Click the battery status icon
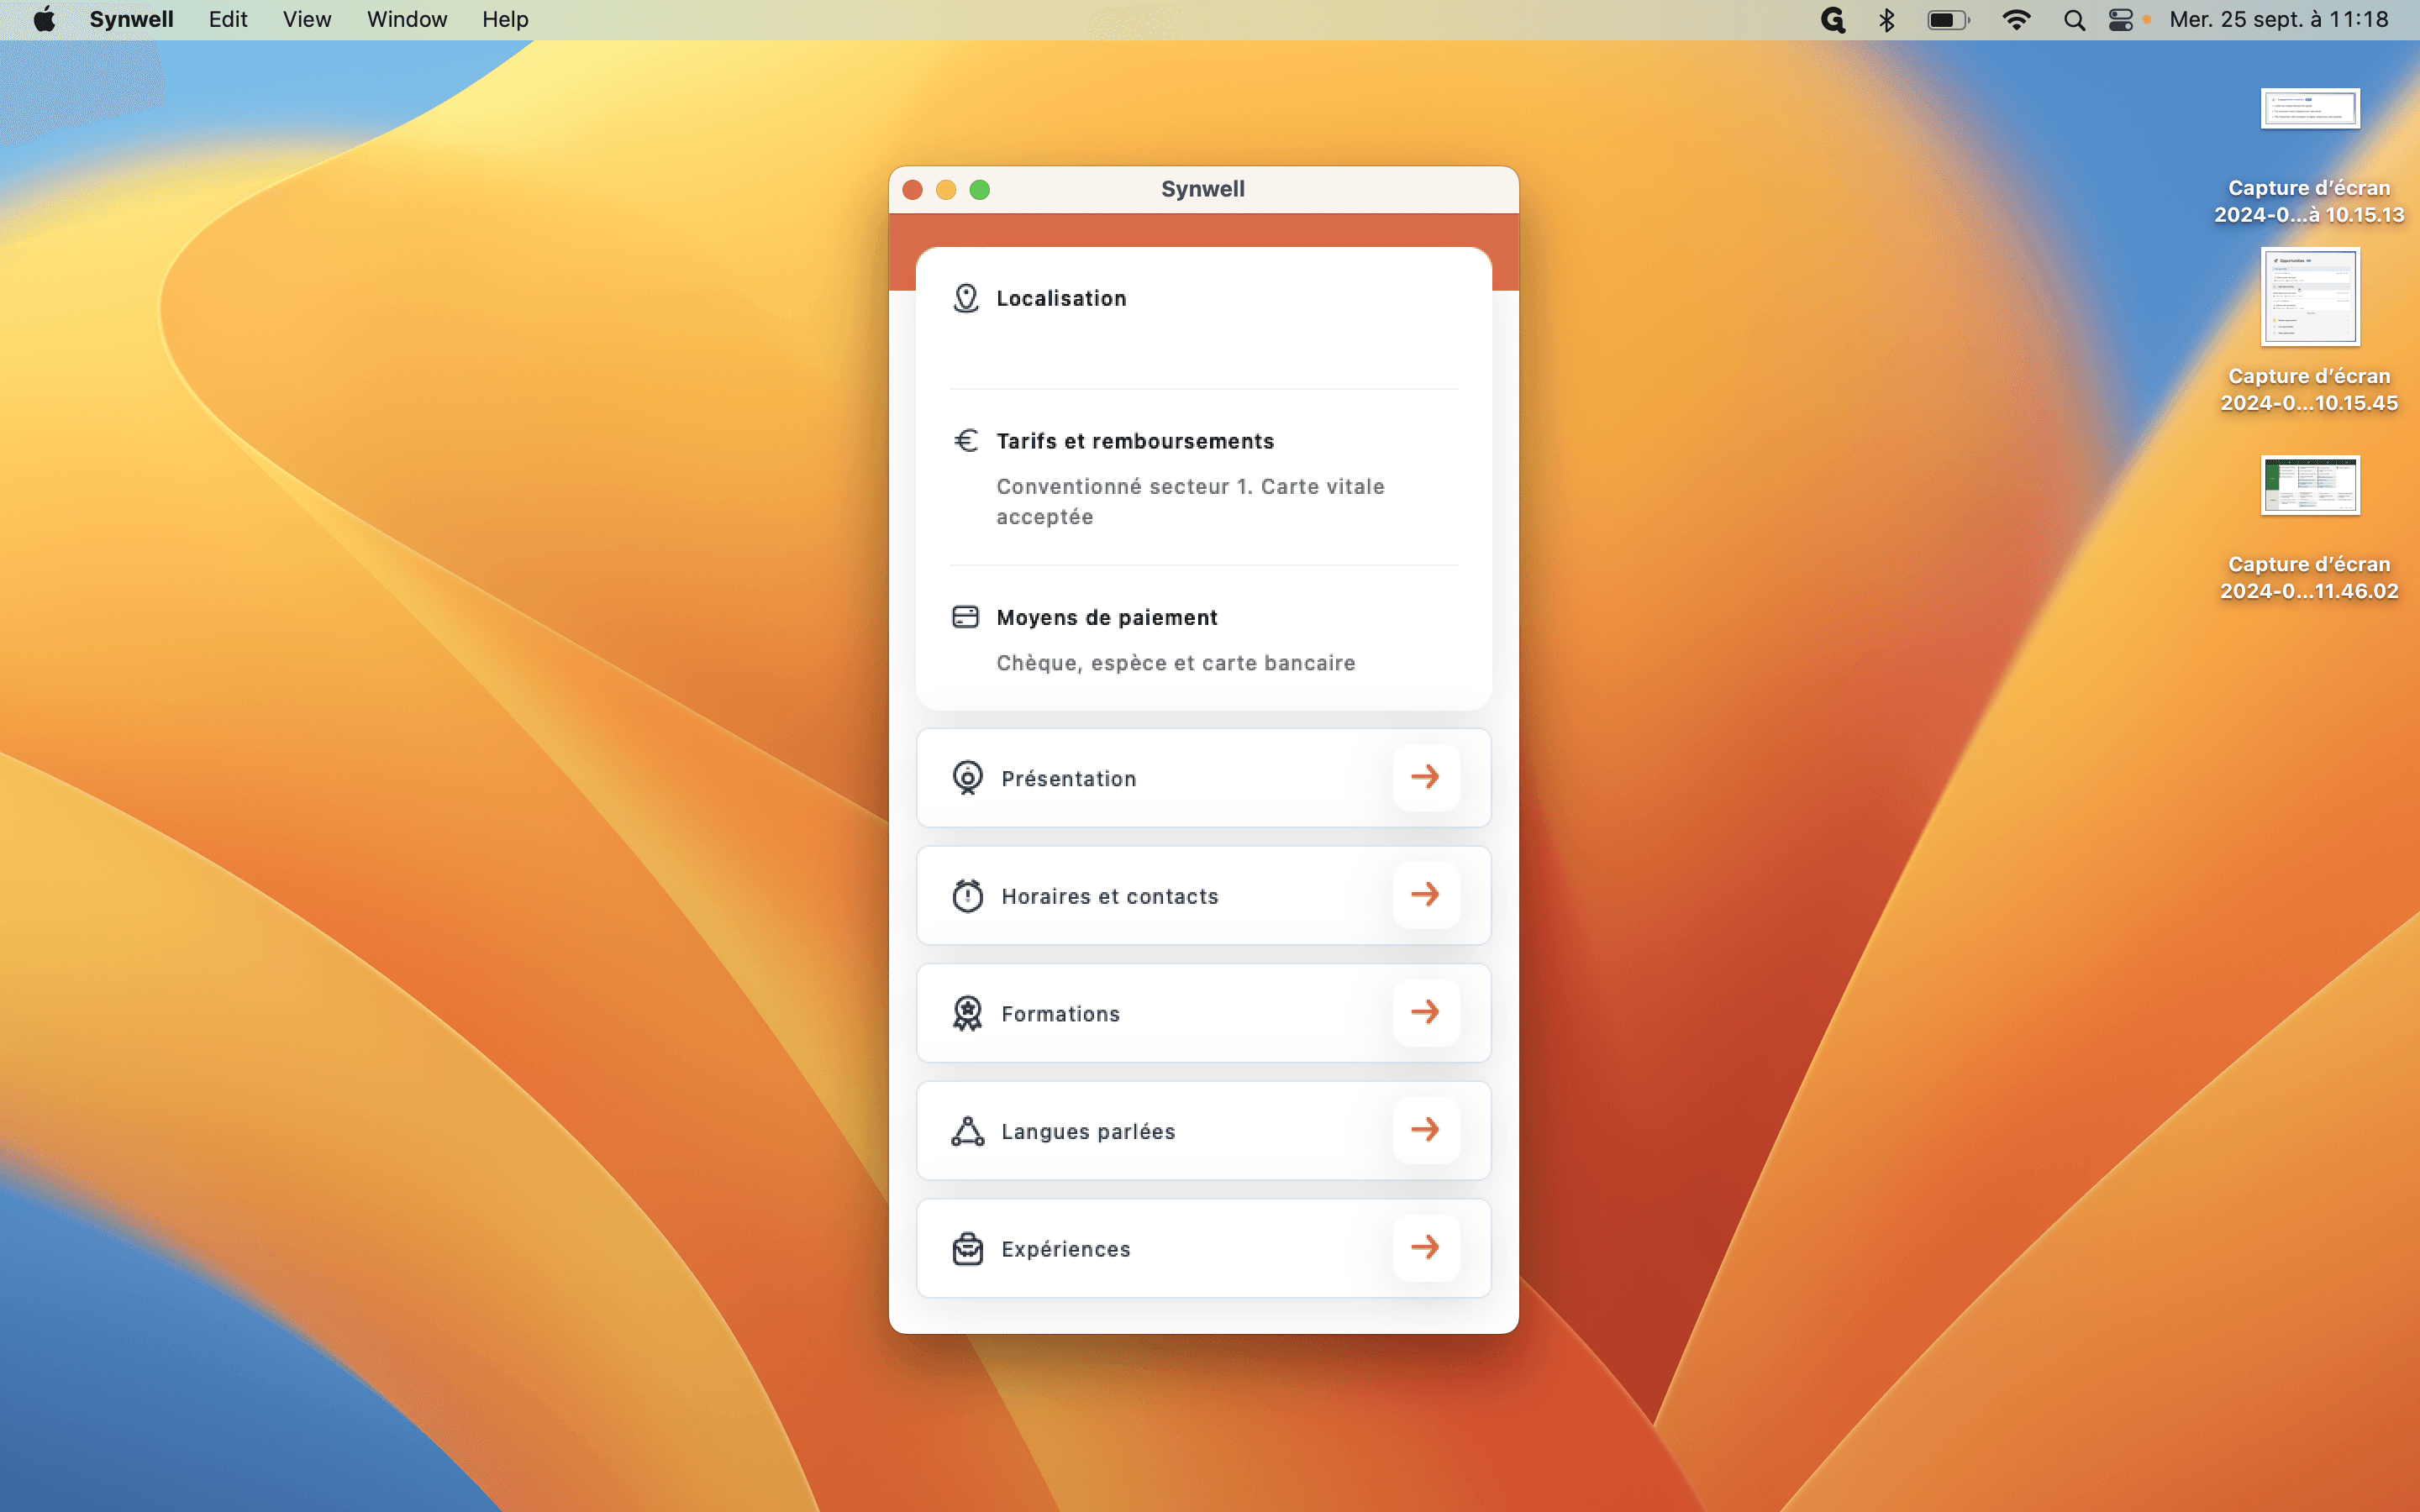Screen dimensions: 2420x1512 (1948, 19)
